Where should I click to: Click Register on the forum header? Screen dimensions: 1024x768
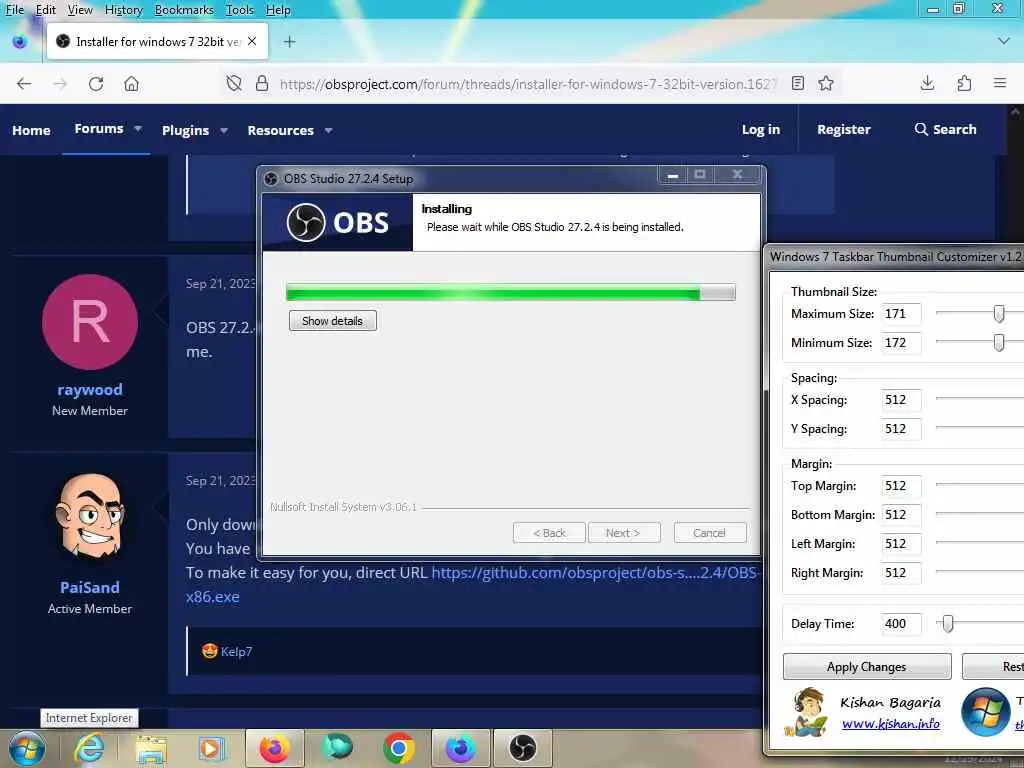point(844,129)
